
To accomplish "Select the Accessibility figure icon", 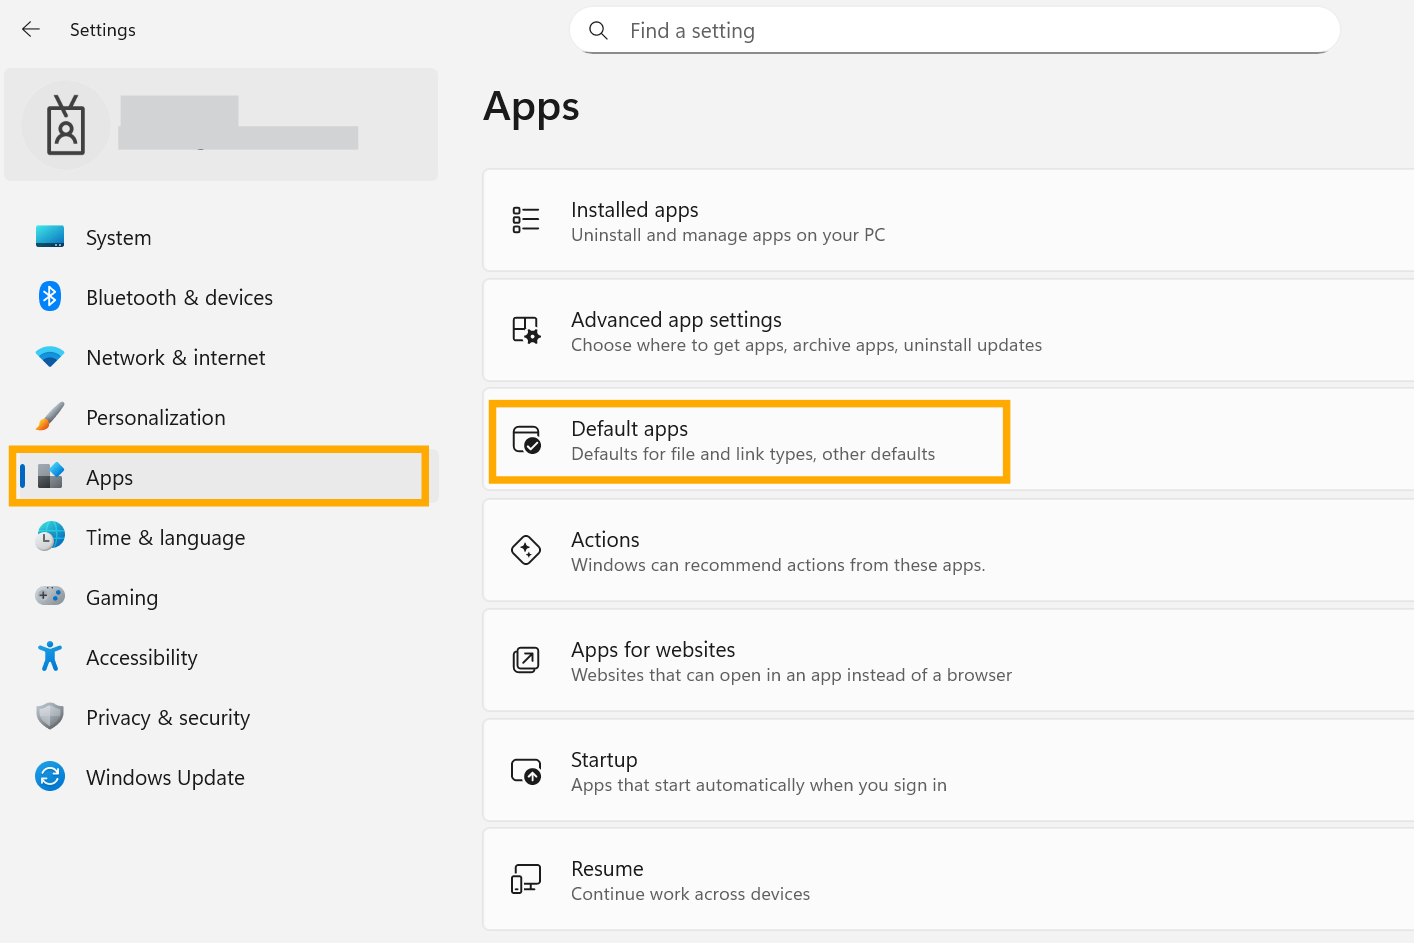I will click(x=50, y=657).
